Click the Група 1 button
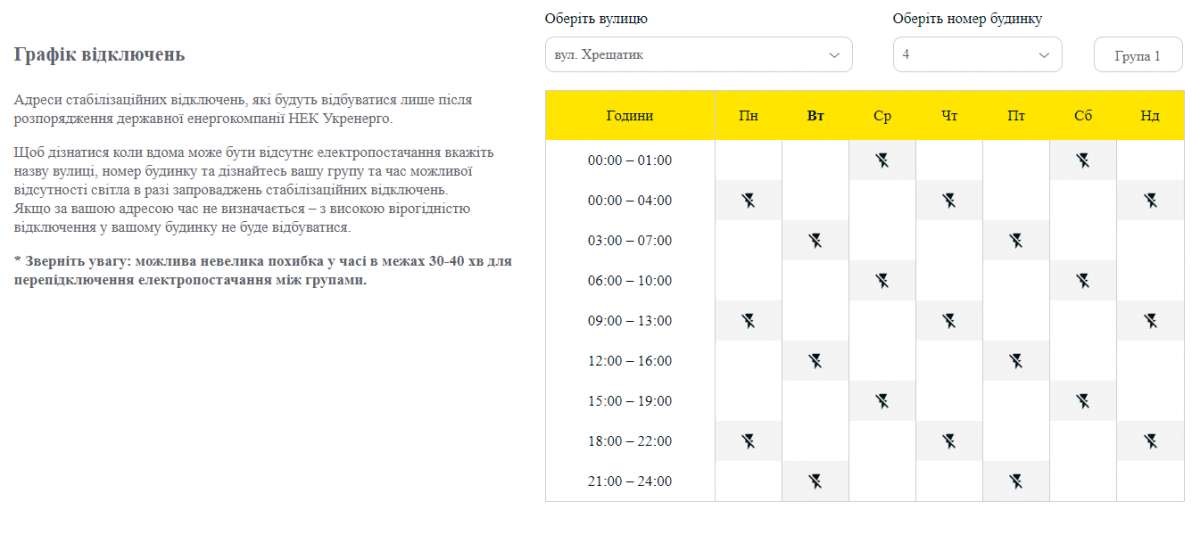The height and width of the screenshot is (551, 1200). [x=1138, y=55]
